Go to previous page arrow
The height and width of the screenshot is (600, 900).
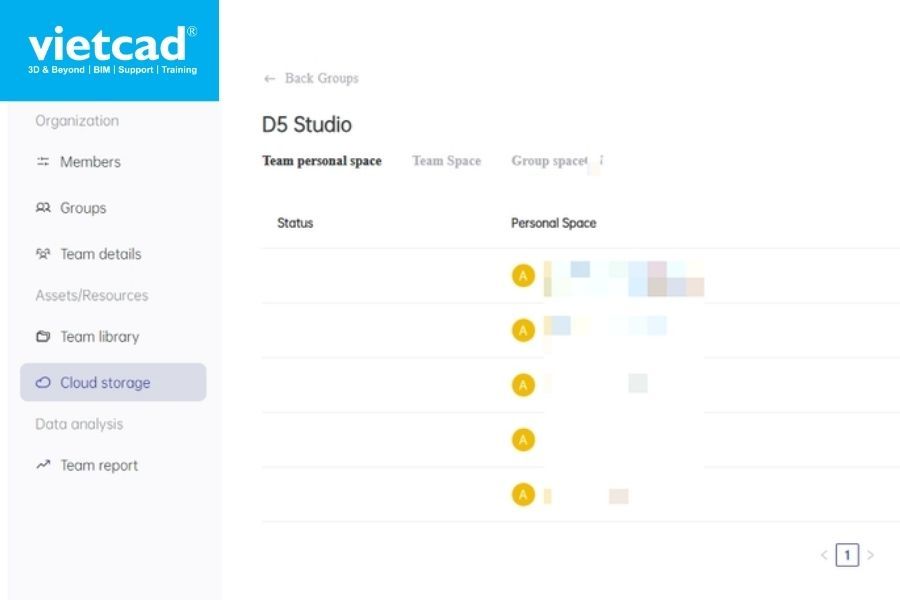click(x=824, y=555)
